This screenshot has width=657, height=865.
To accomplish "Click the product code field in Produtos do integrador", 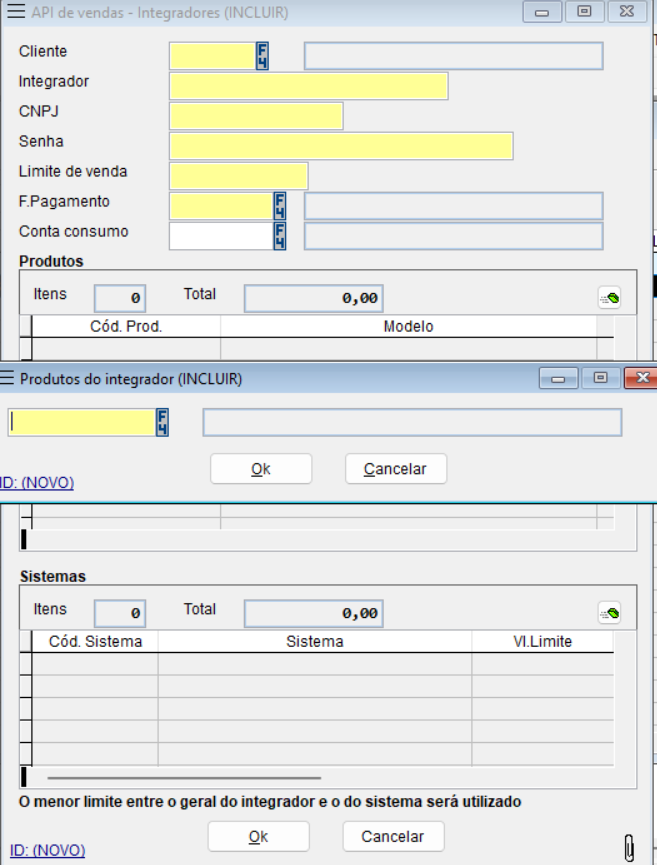I will [82, 423].
